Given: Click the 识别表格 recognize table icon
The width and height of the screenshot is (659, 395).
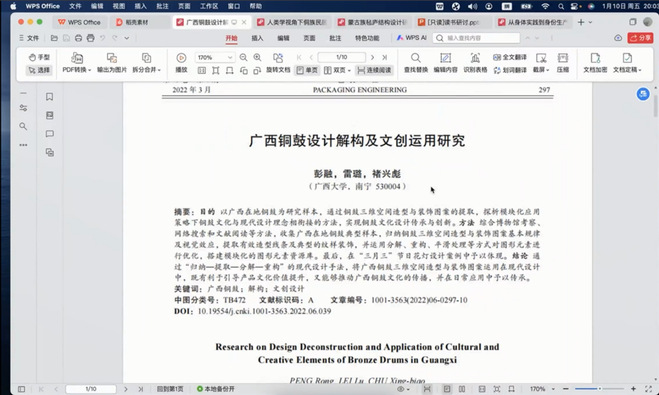Looking at the screenshot, I should pos(475,63).
